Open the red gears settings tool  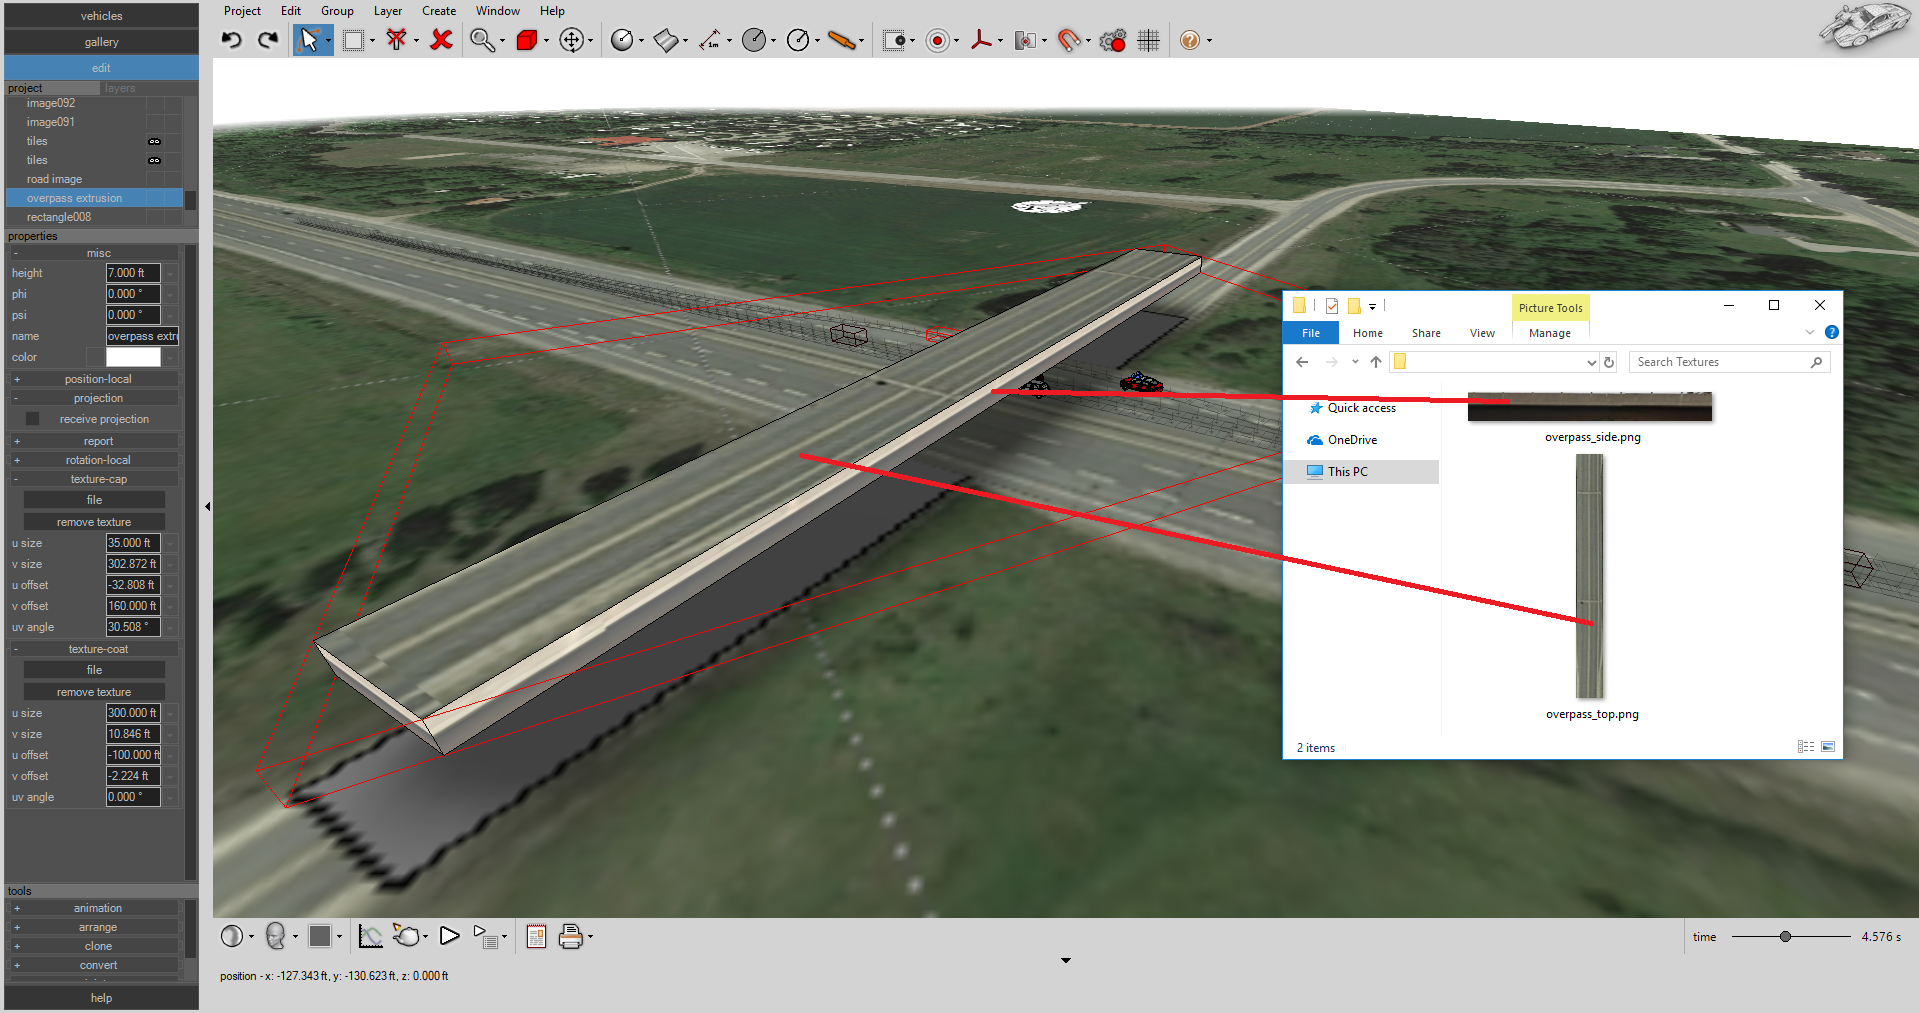point(1112,40)
